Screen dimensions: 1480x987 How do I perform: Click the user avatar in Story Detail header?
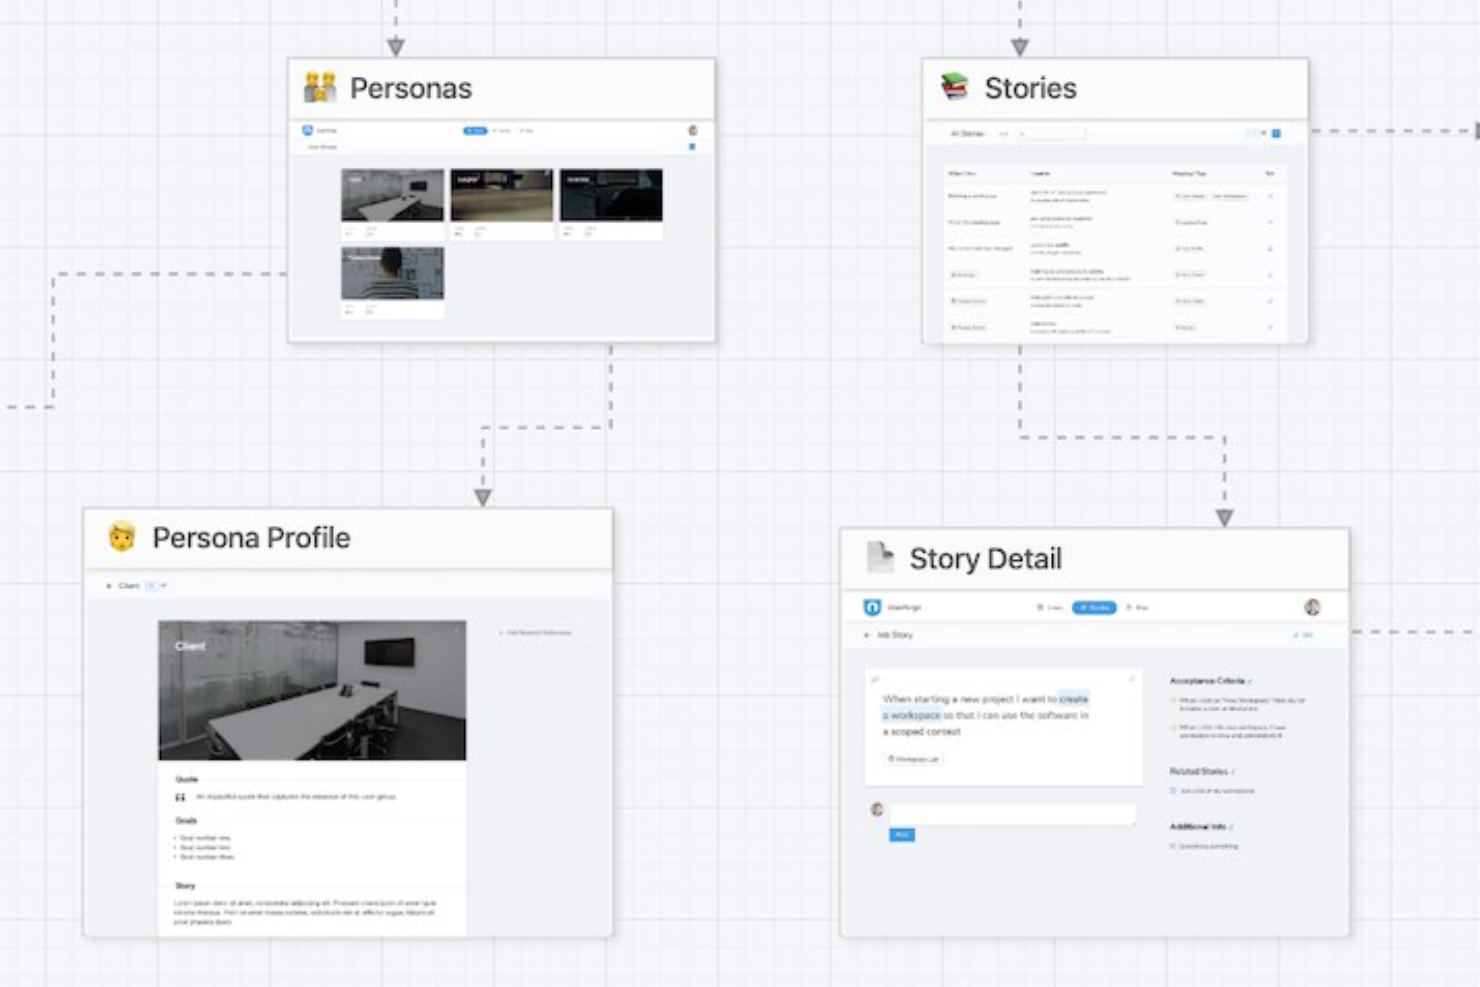1312,607
